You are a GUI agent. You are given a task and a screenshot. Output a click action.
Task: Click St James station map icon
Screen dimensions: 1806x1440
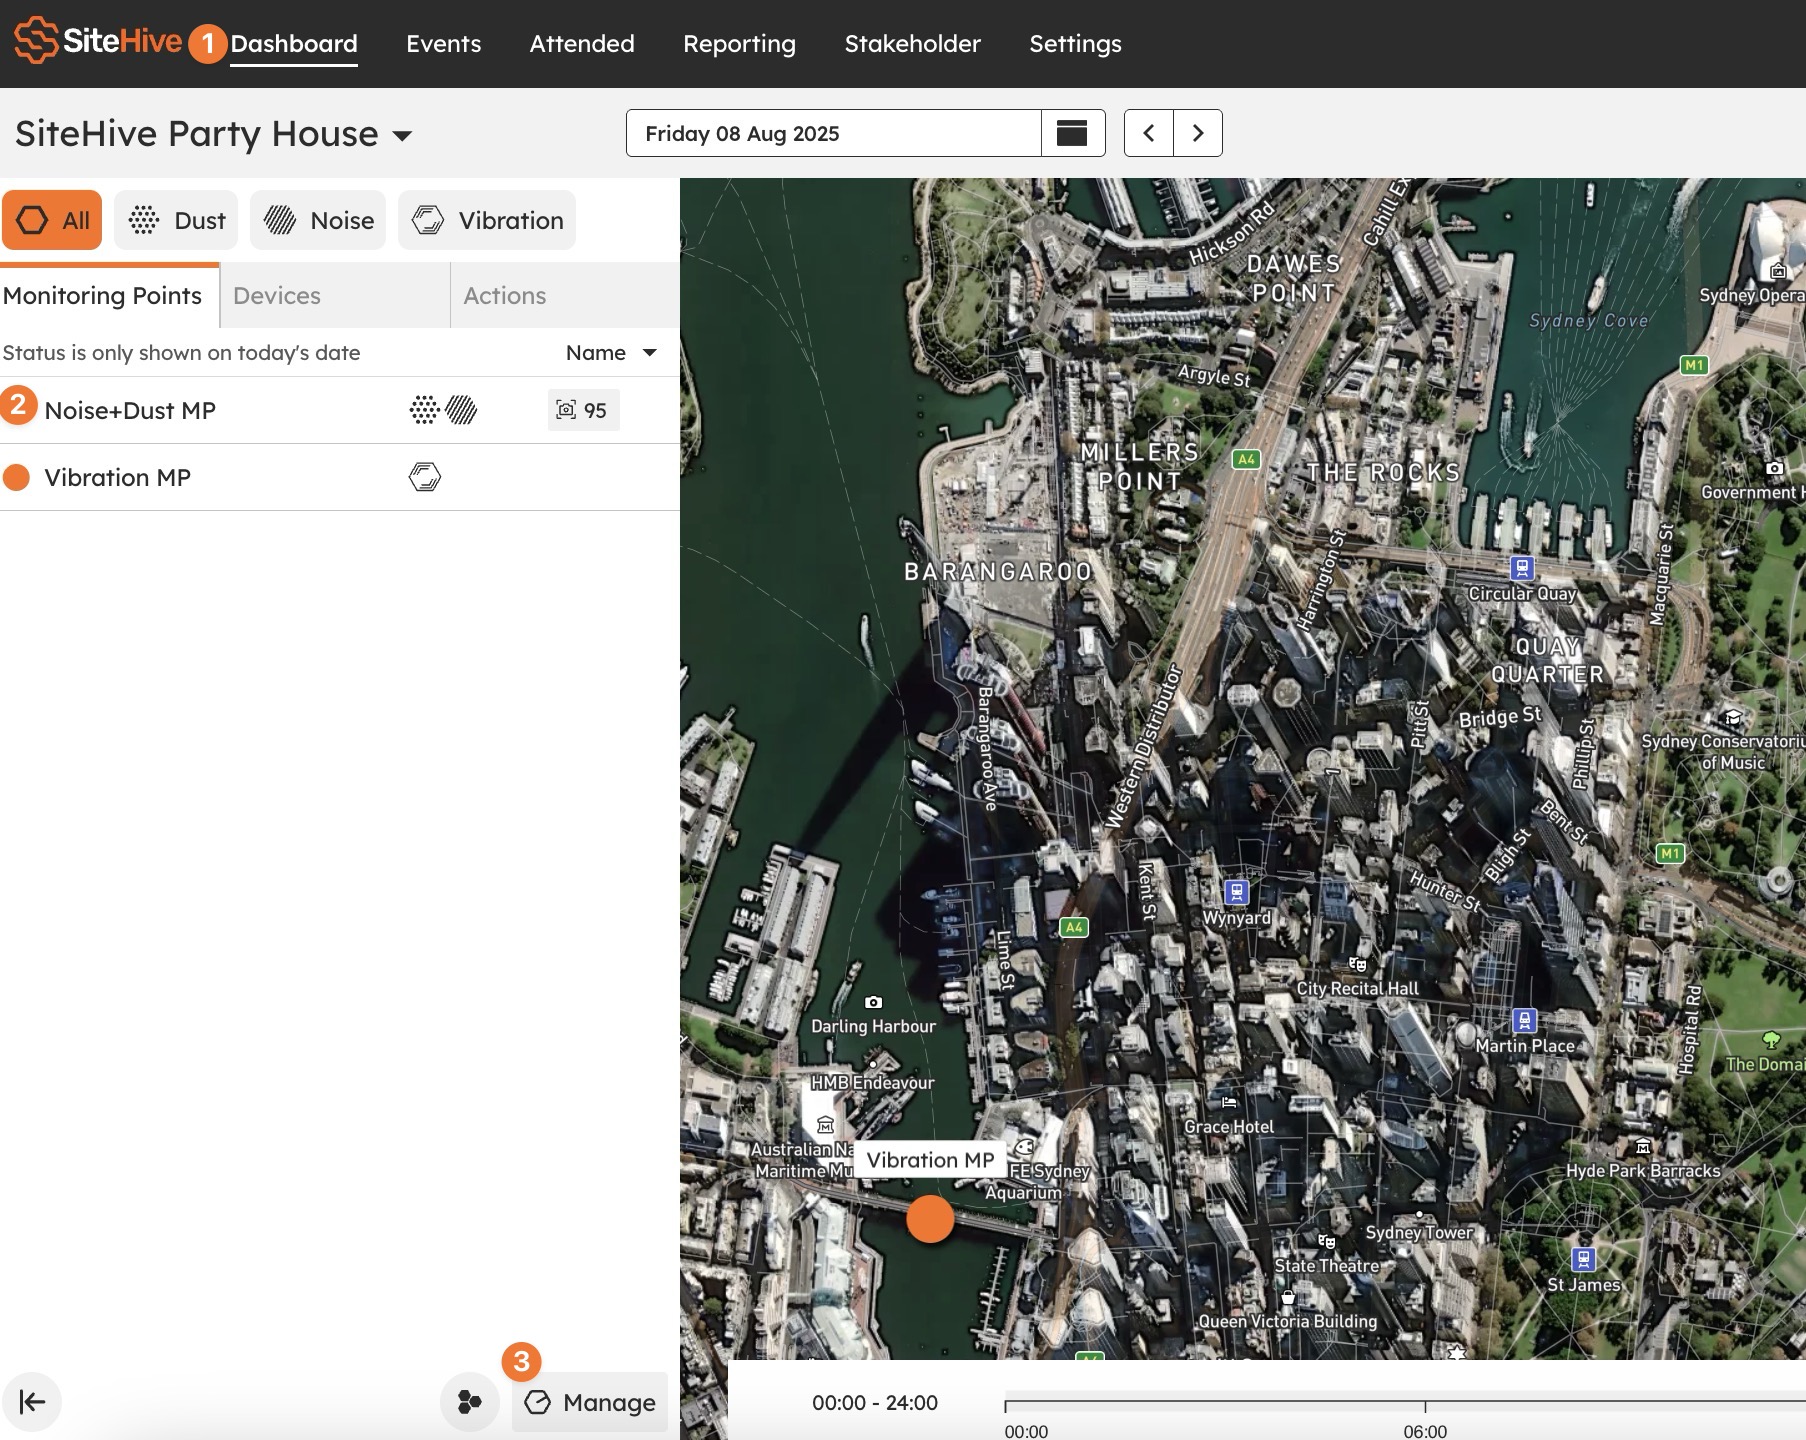pyautogui.click(x=1583, y=1258)
